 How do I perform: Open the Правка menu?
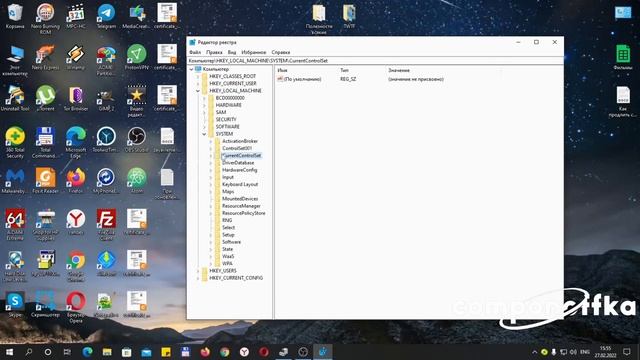click(214, 52)
